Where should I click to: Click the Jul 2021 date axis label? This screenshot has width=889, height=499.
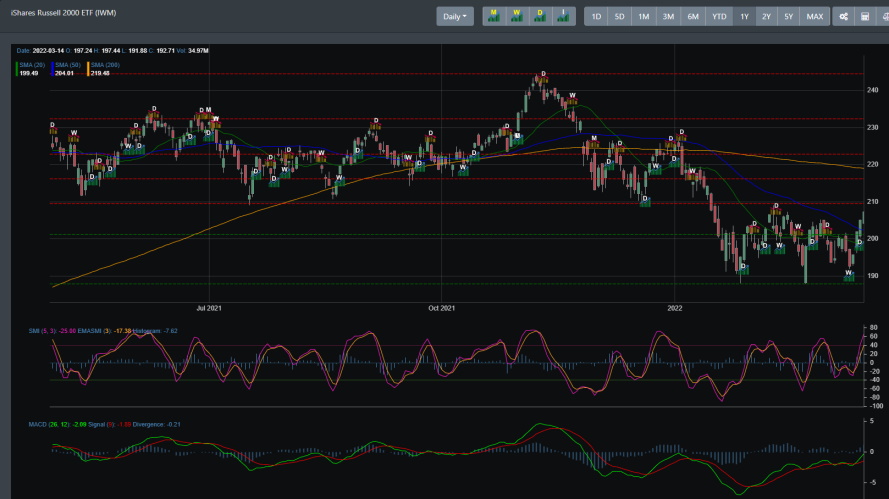point(209,308)
